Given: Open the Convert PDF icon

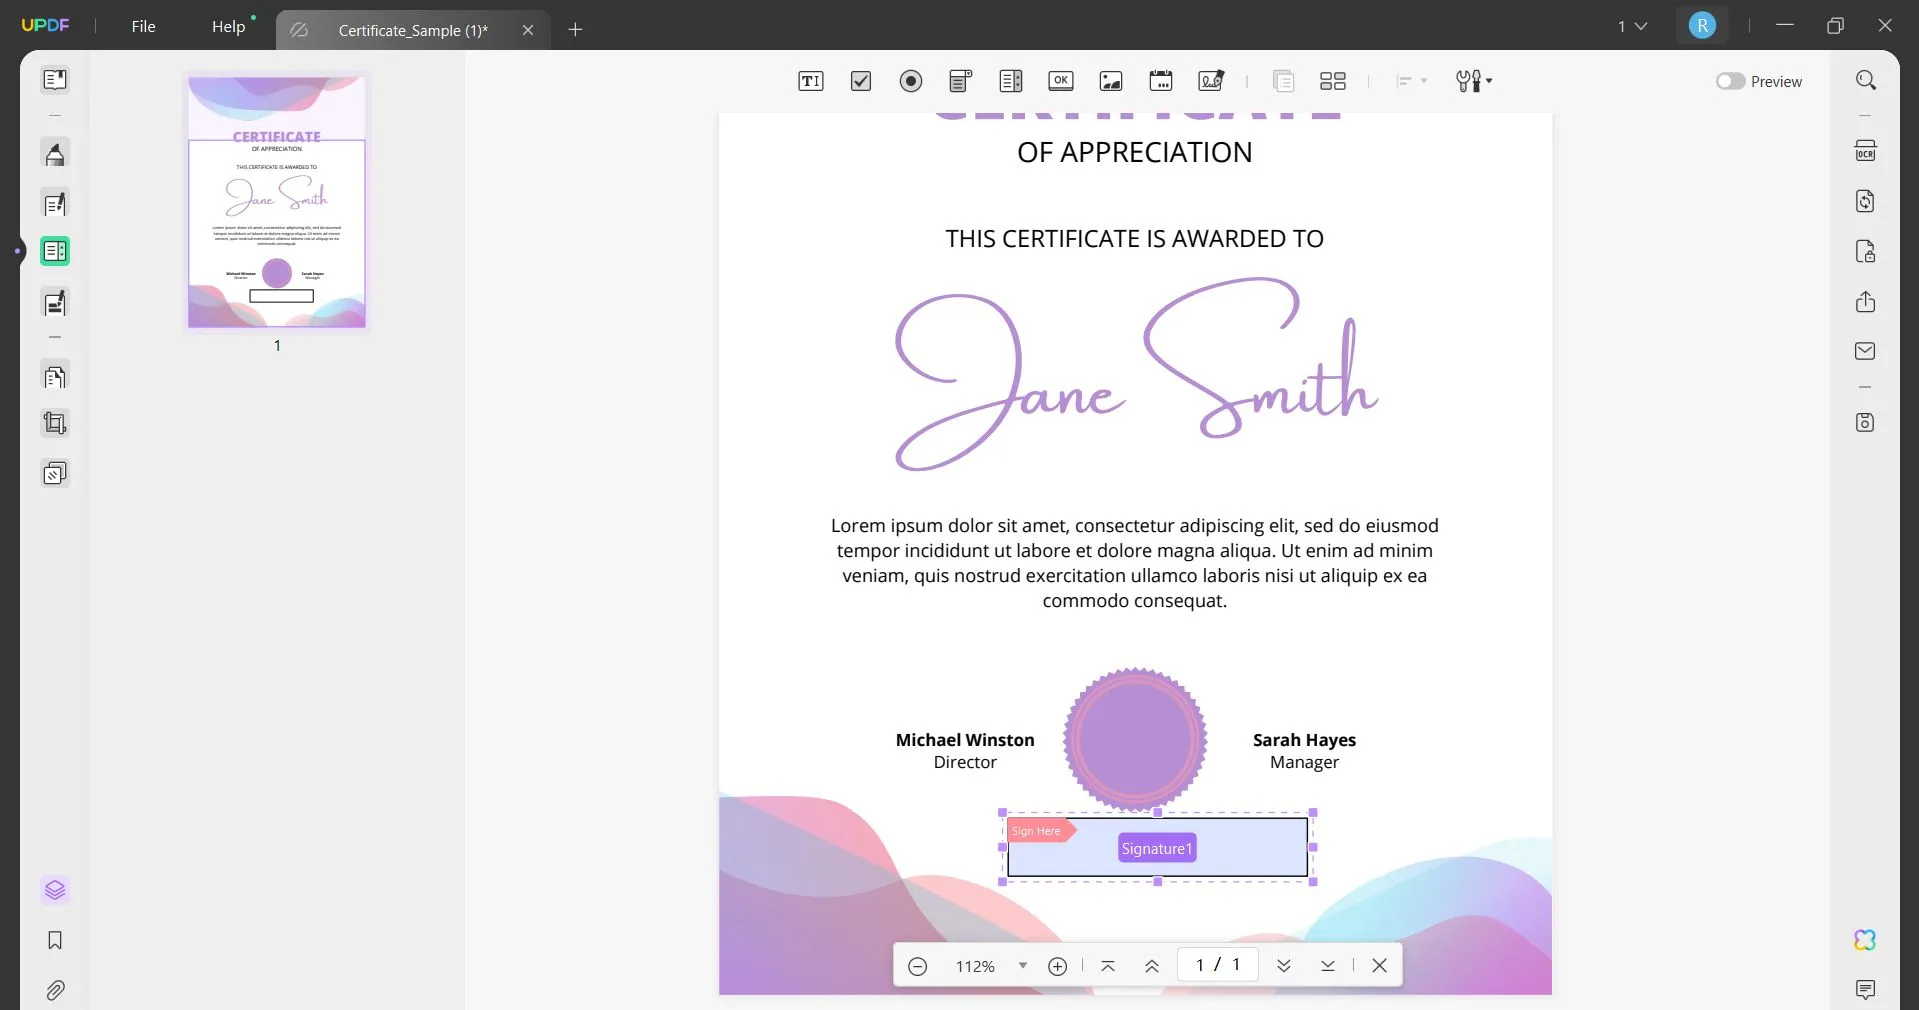Looking at the screenshot, I should 1866,201.
